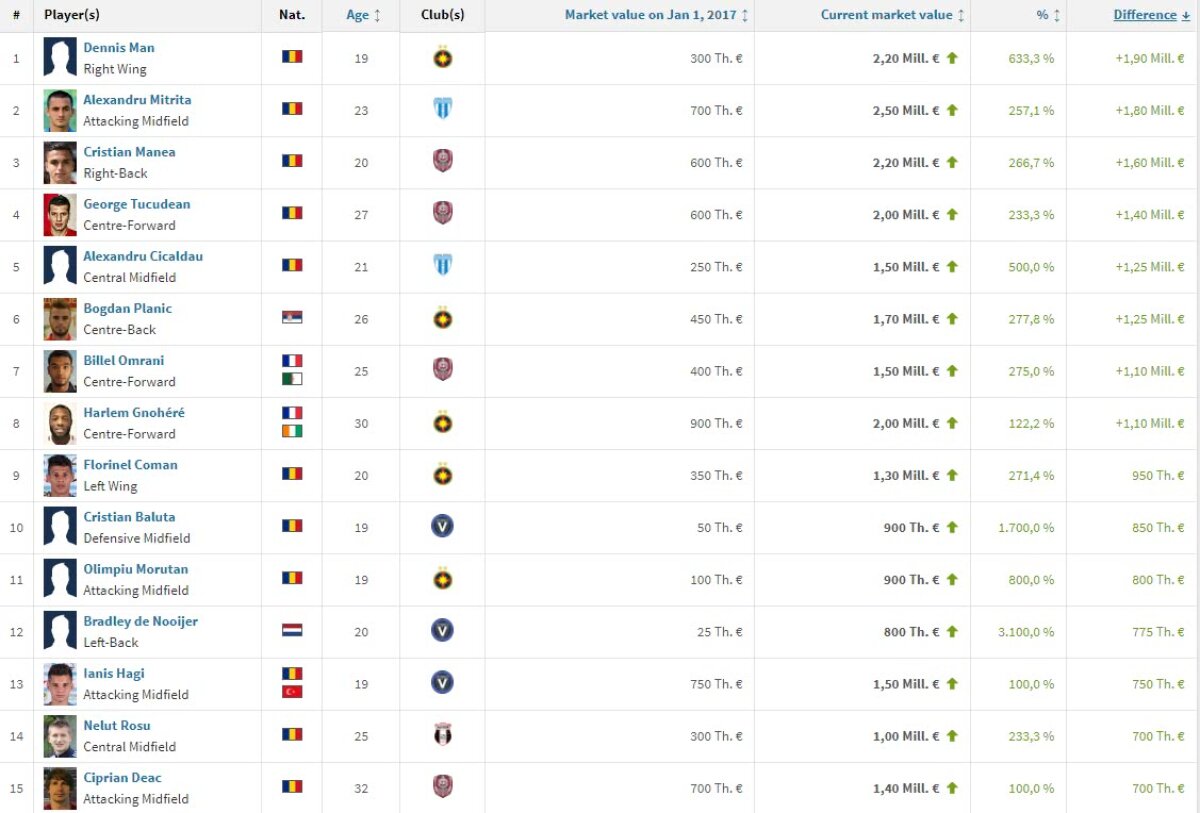This screenshot has width=1200, height=813.
Task: Click the Romanian flag next to Dennis Man
Action: point(291,57)
